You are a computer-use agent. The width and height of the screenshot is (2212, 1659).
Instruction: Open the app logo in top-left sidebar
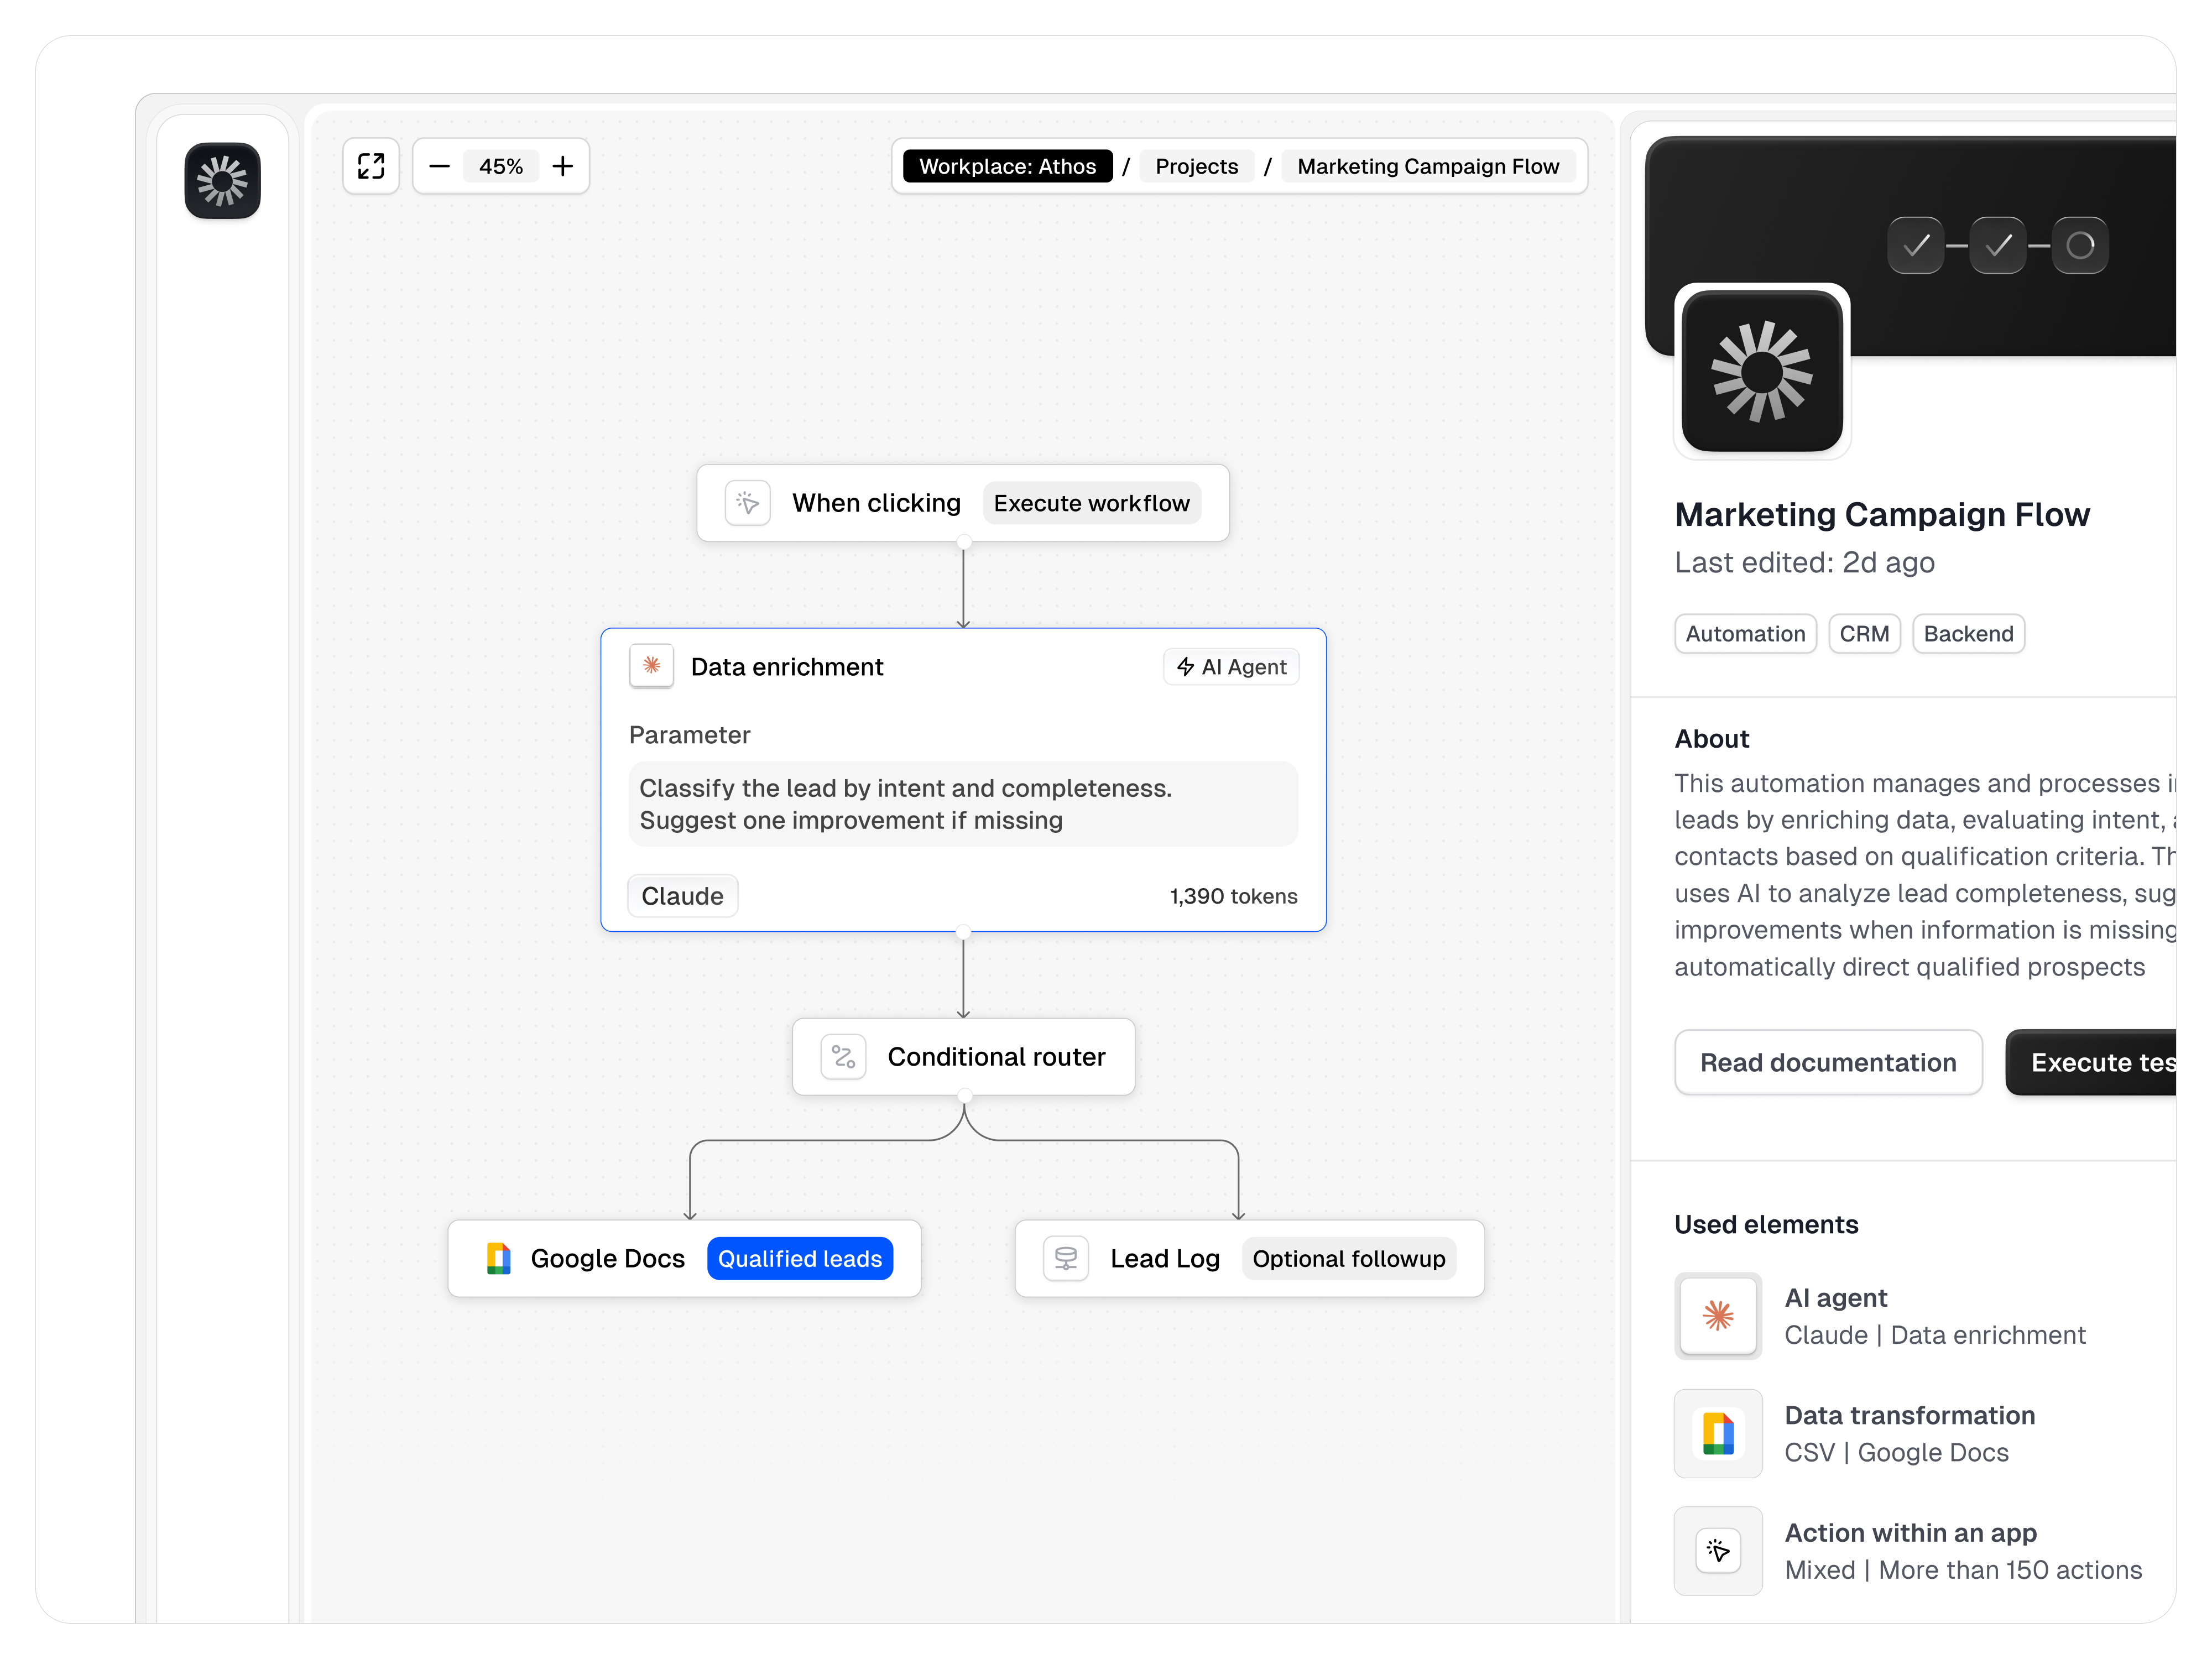(x=222, y=181)
